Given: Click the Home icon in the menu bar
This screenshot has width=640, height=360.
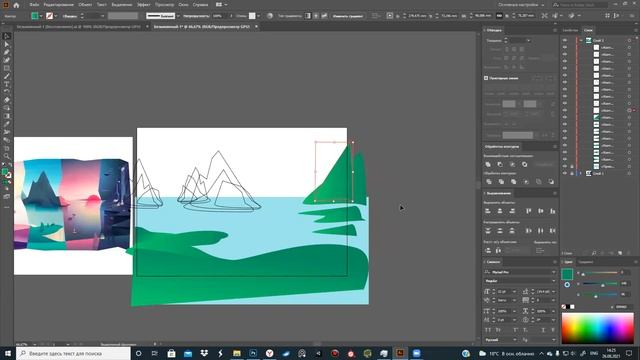Looking at the screenshot, I should (x=16, y=5).
